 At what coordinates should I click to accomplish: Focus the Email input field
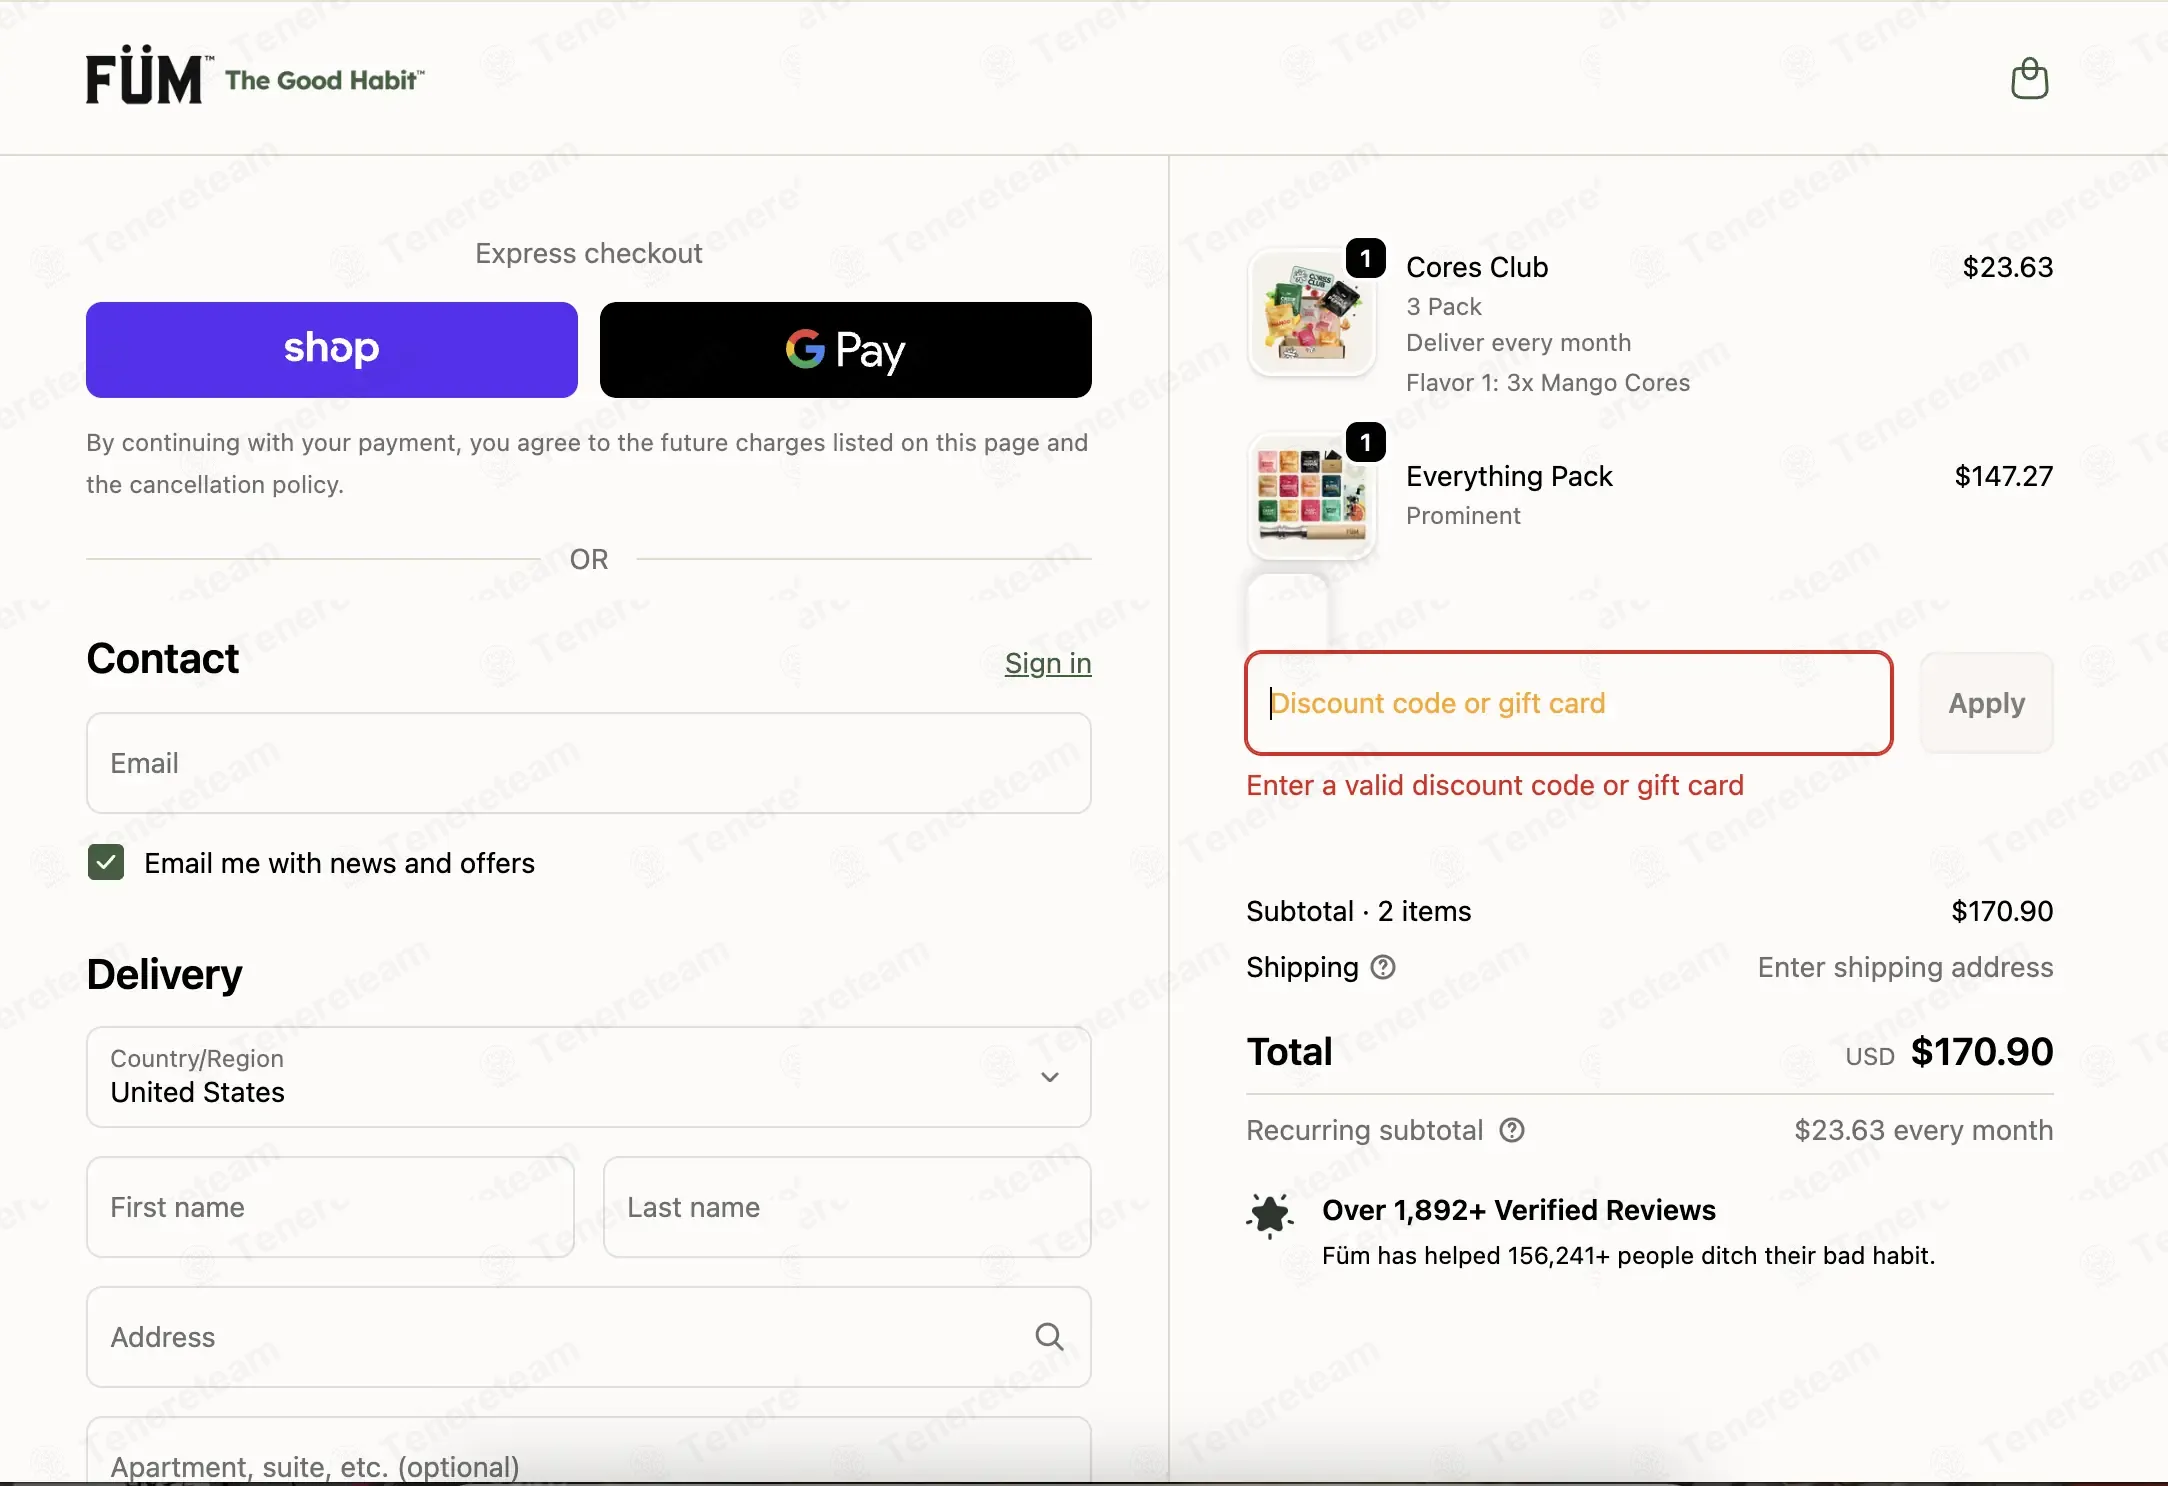589,763
